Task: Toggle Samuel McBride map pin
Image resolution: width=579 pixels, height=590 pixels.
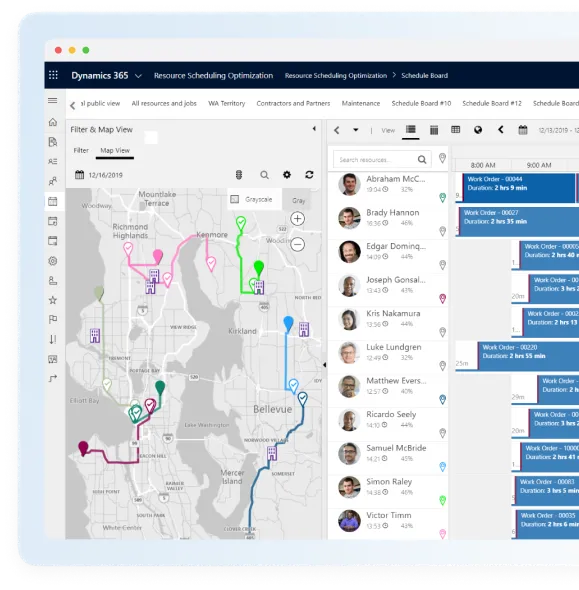Action: tap(442, 467)
